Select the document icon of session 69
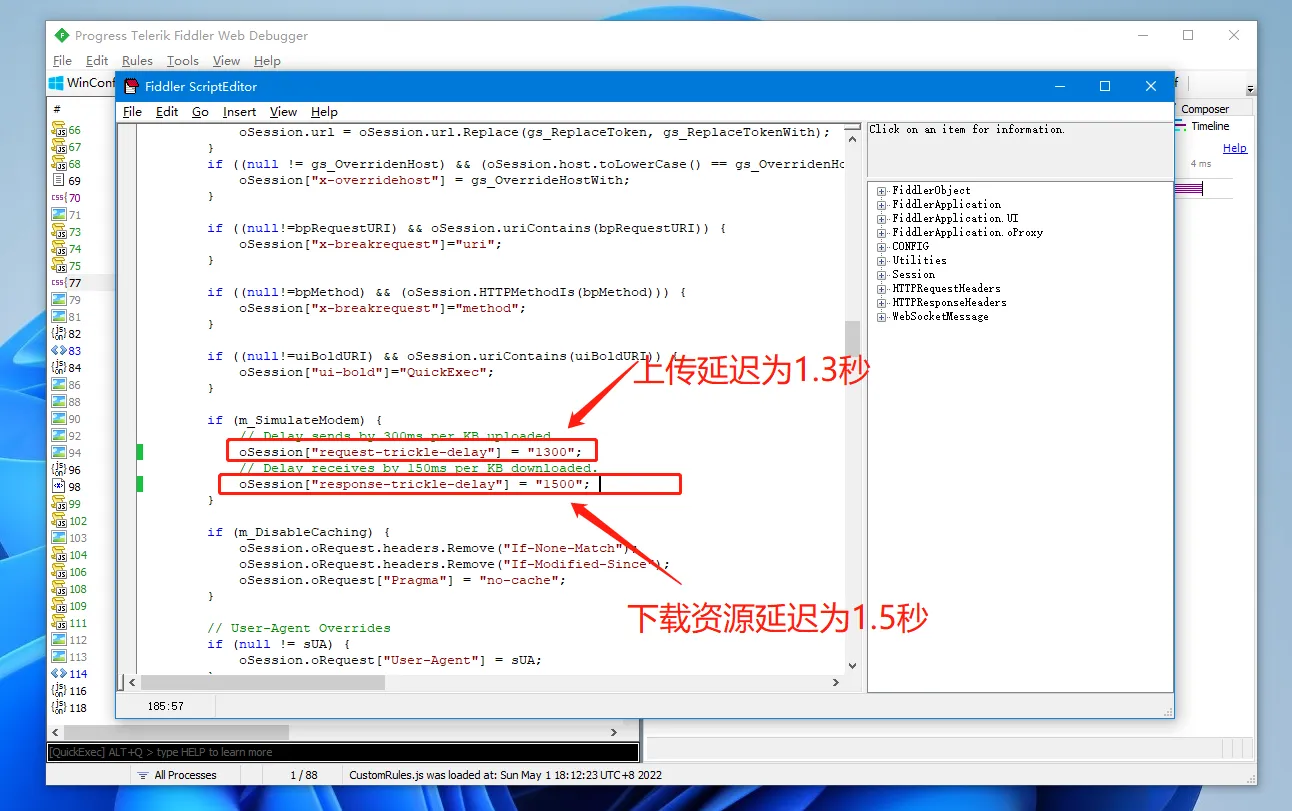The image size is (1292, 811). (x=58, y=181)
